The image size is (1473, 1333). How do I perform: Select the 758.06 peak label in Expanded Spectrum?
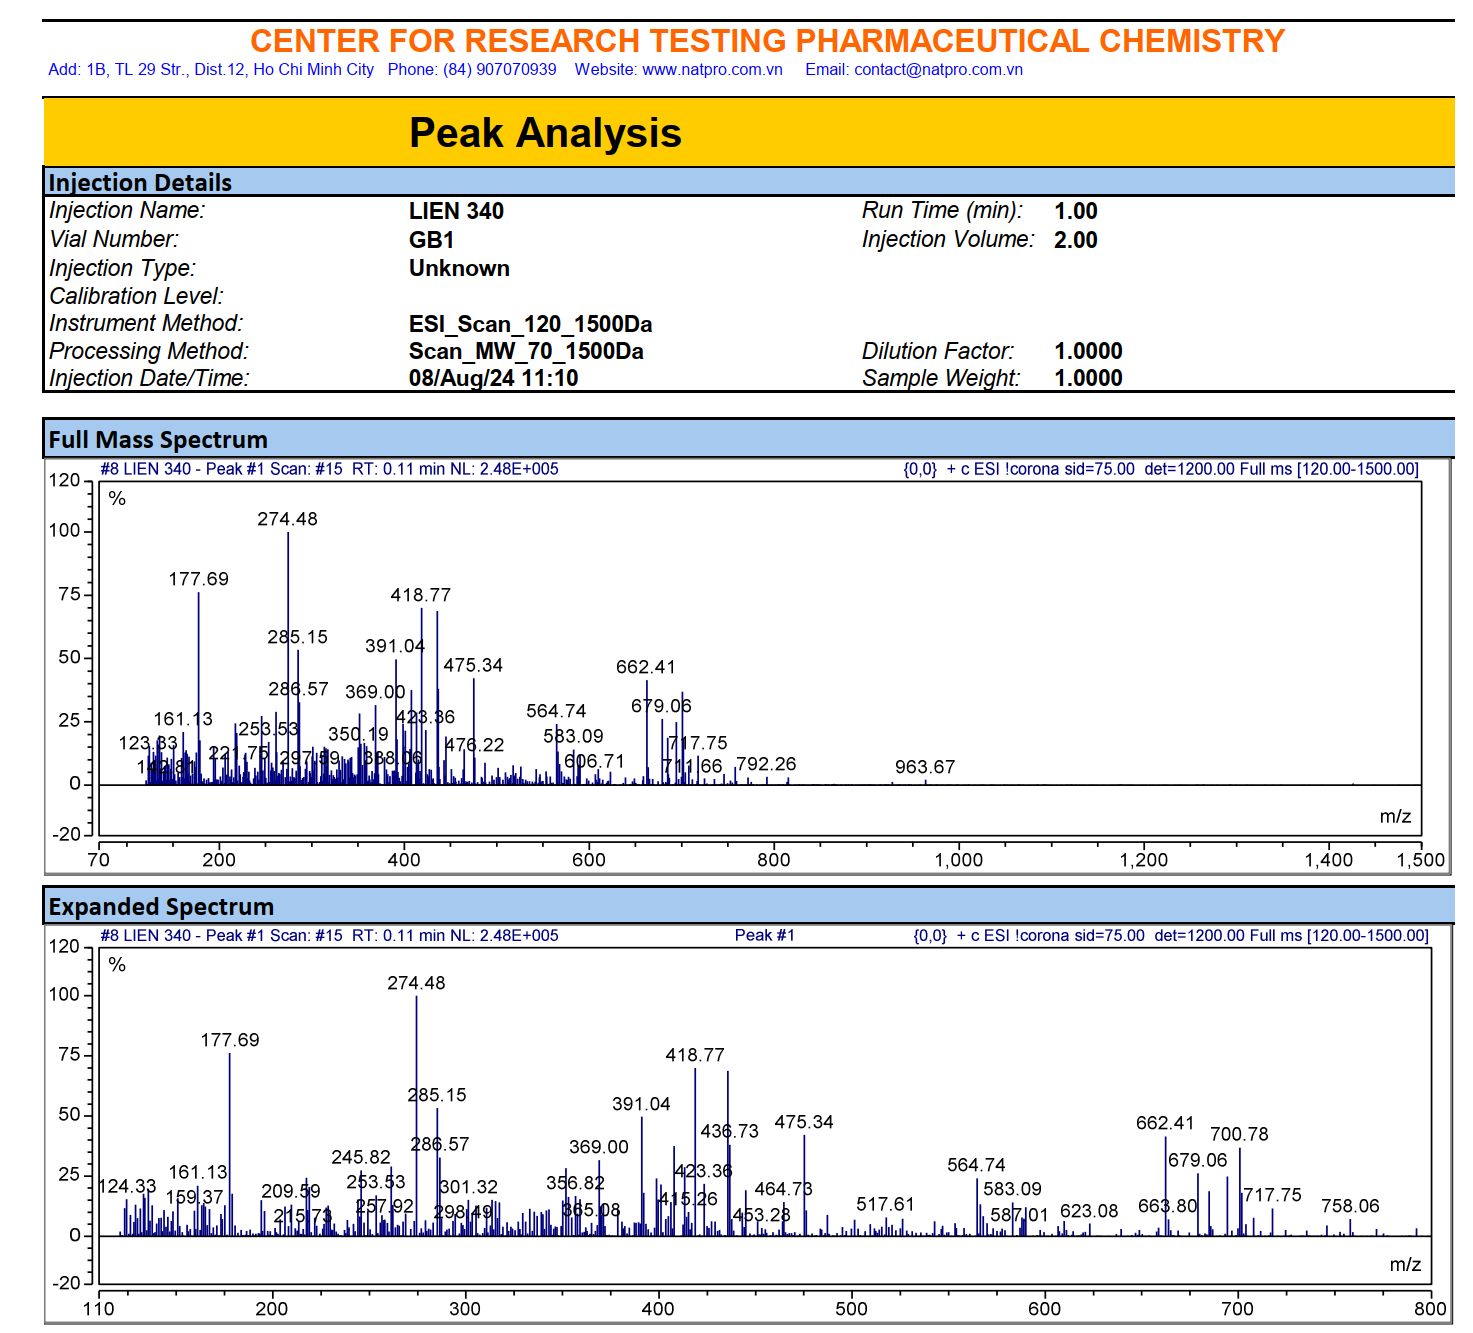[1350, 1206]
